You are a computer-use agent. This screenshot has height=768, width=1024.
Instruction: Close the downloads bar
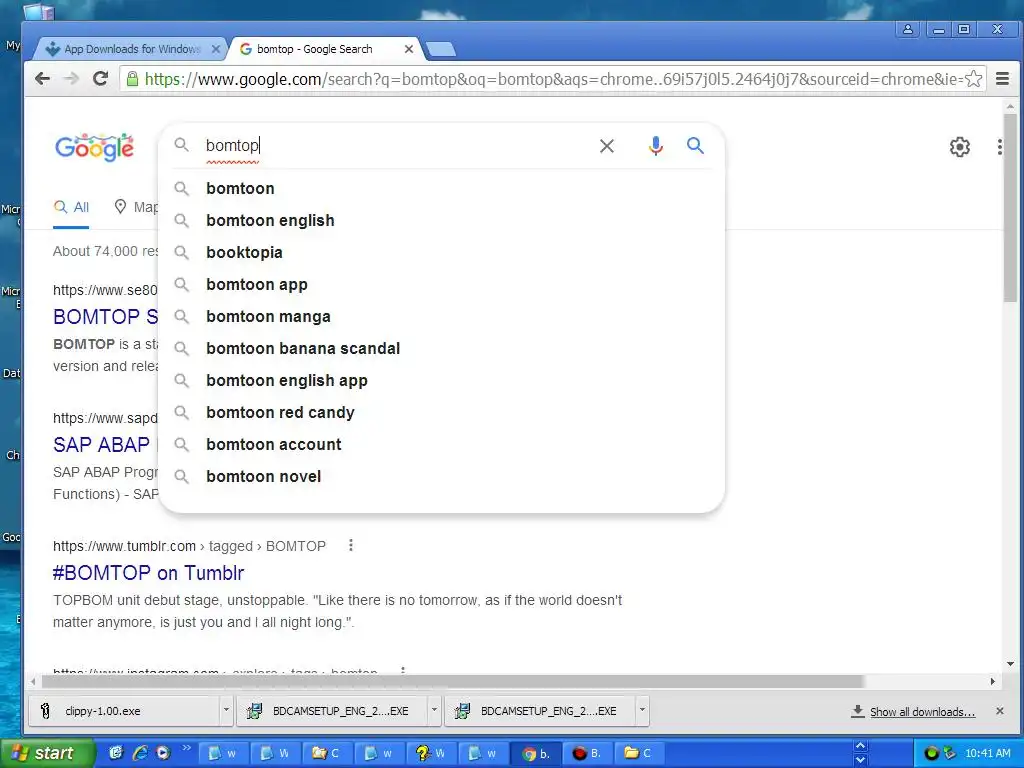[x=999, y=711]
